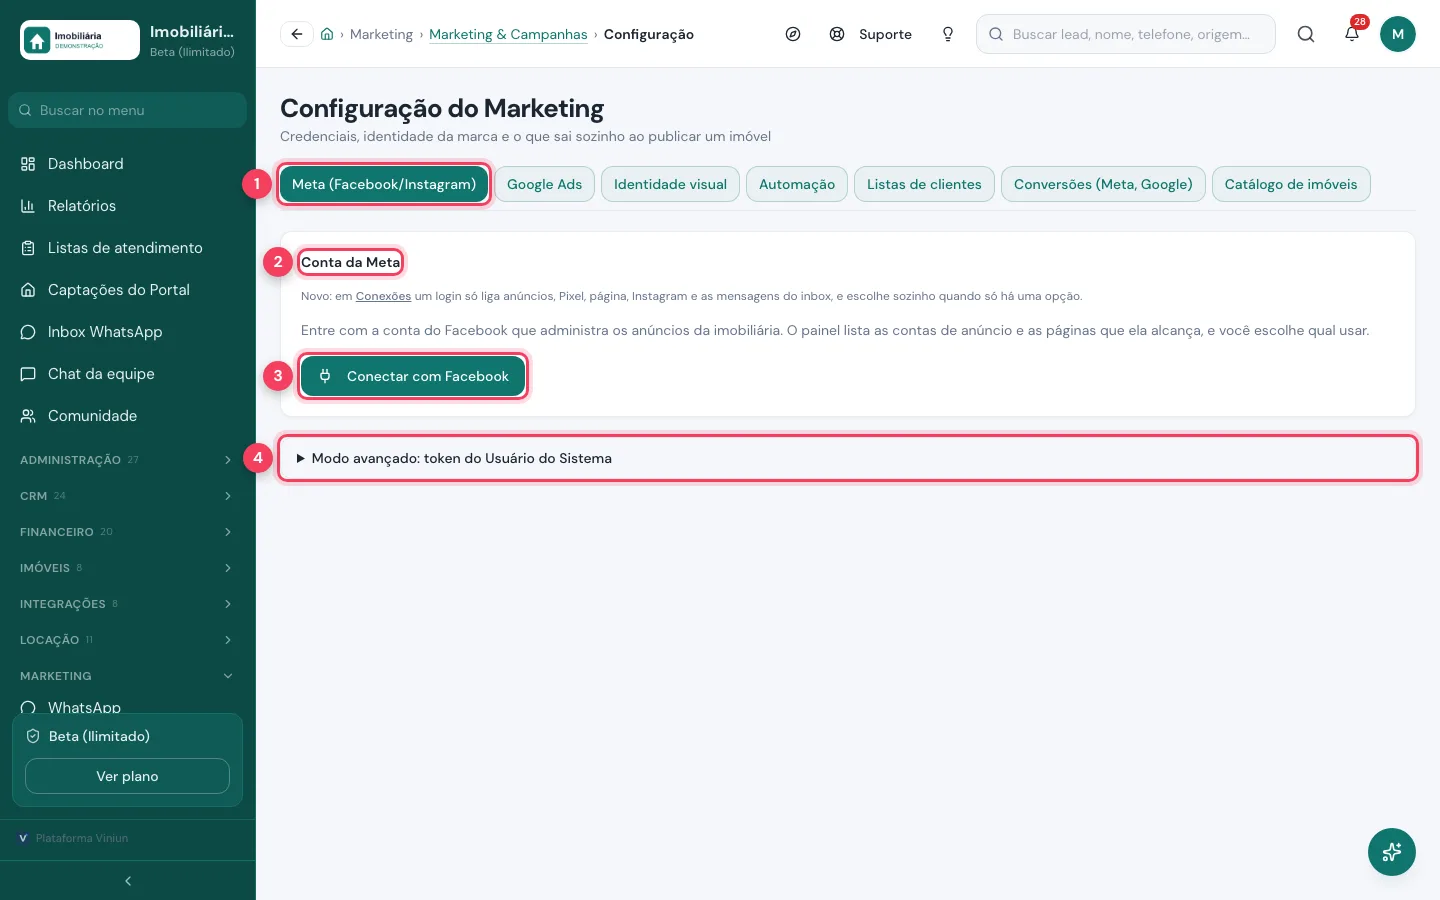Expand the CRM section
The width and height of the screenshot is (1440, 900).
coord(128,496)
